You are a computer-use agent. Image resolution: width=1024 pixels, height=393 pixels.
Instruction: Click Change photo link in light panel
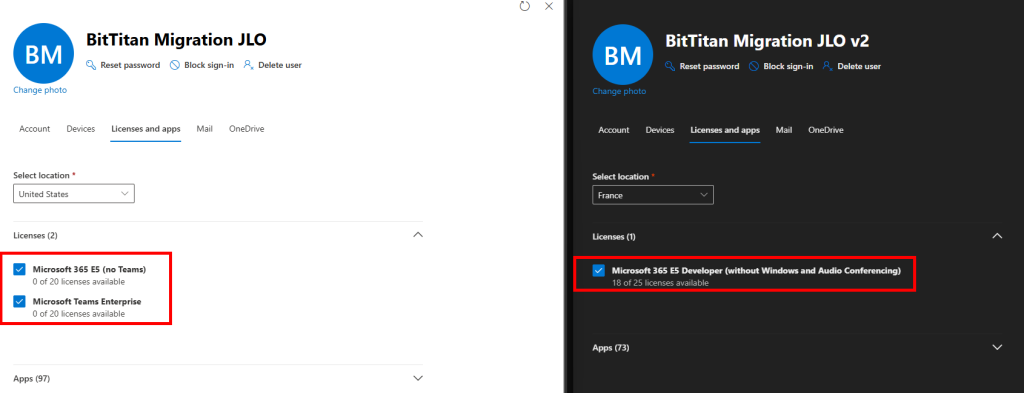pyautogui.click(x=40, y=90)
